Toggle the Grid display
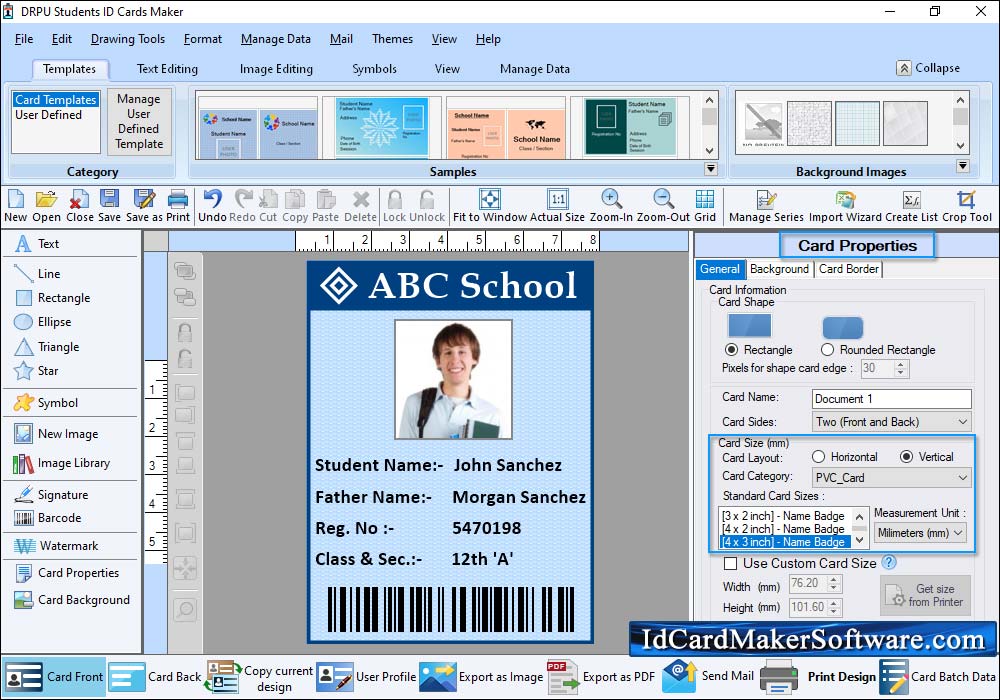 pos(705,206)
